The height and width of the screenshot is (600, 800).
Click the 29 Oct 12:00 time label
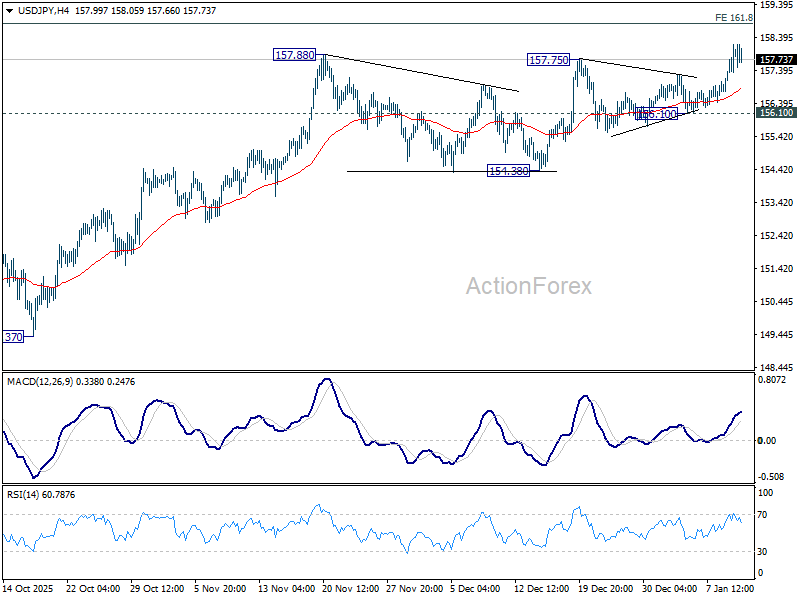pyautogui.click(x=157, y=588)
